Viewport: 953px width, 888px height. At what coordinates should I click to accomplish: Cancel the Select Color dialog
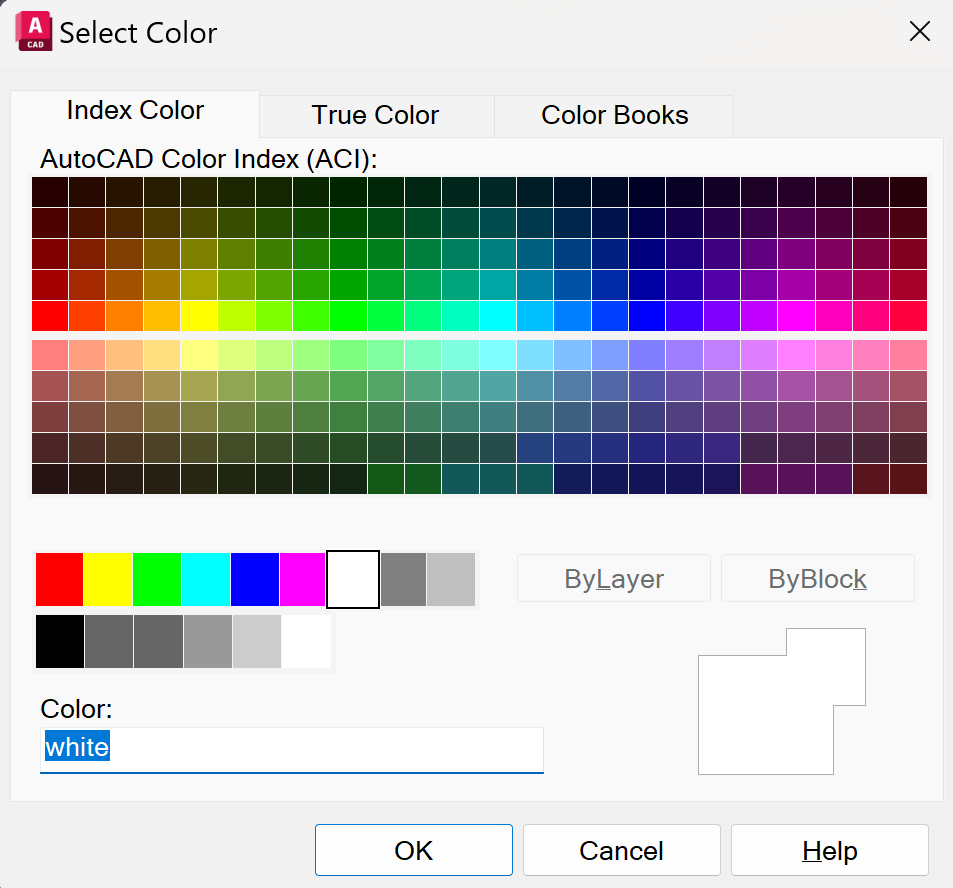622,850
